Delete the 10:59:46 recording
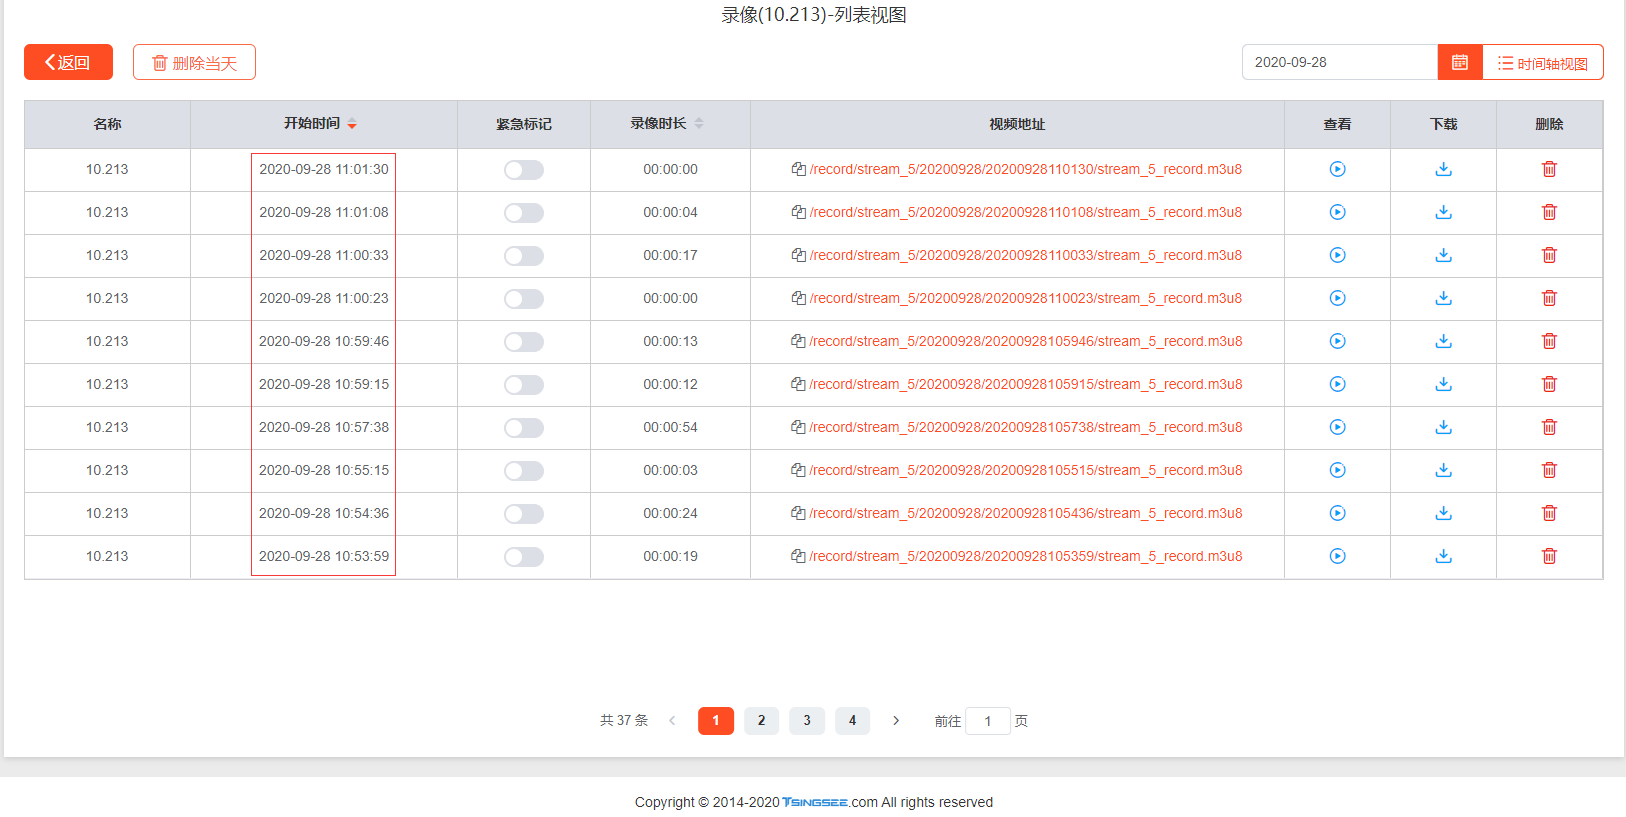The height and width of the screenshot is (817, 1626). tap(1549, 341)
